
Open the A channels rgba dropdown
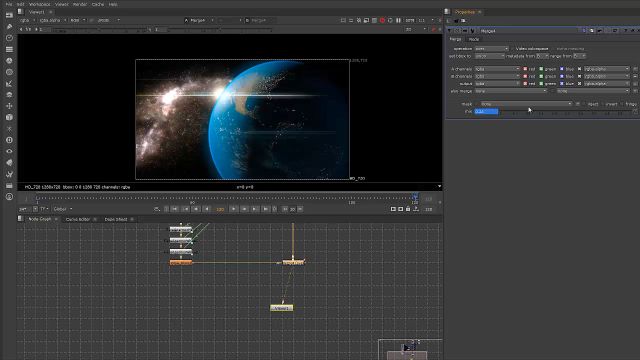coord(497,69)
